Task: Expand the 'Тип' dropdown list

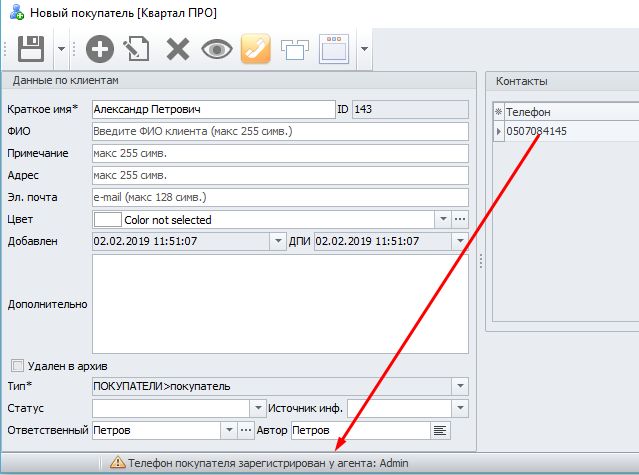Action: click(459, 386)
